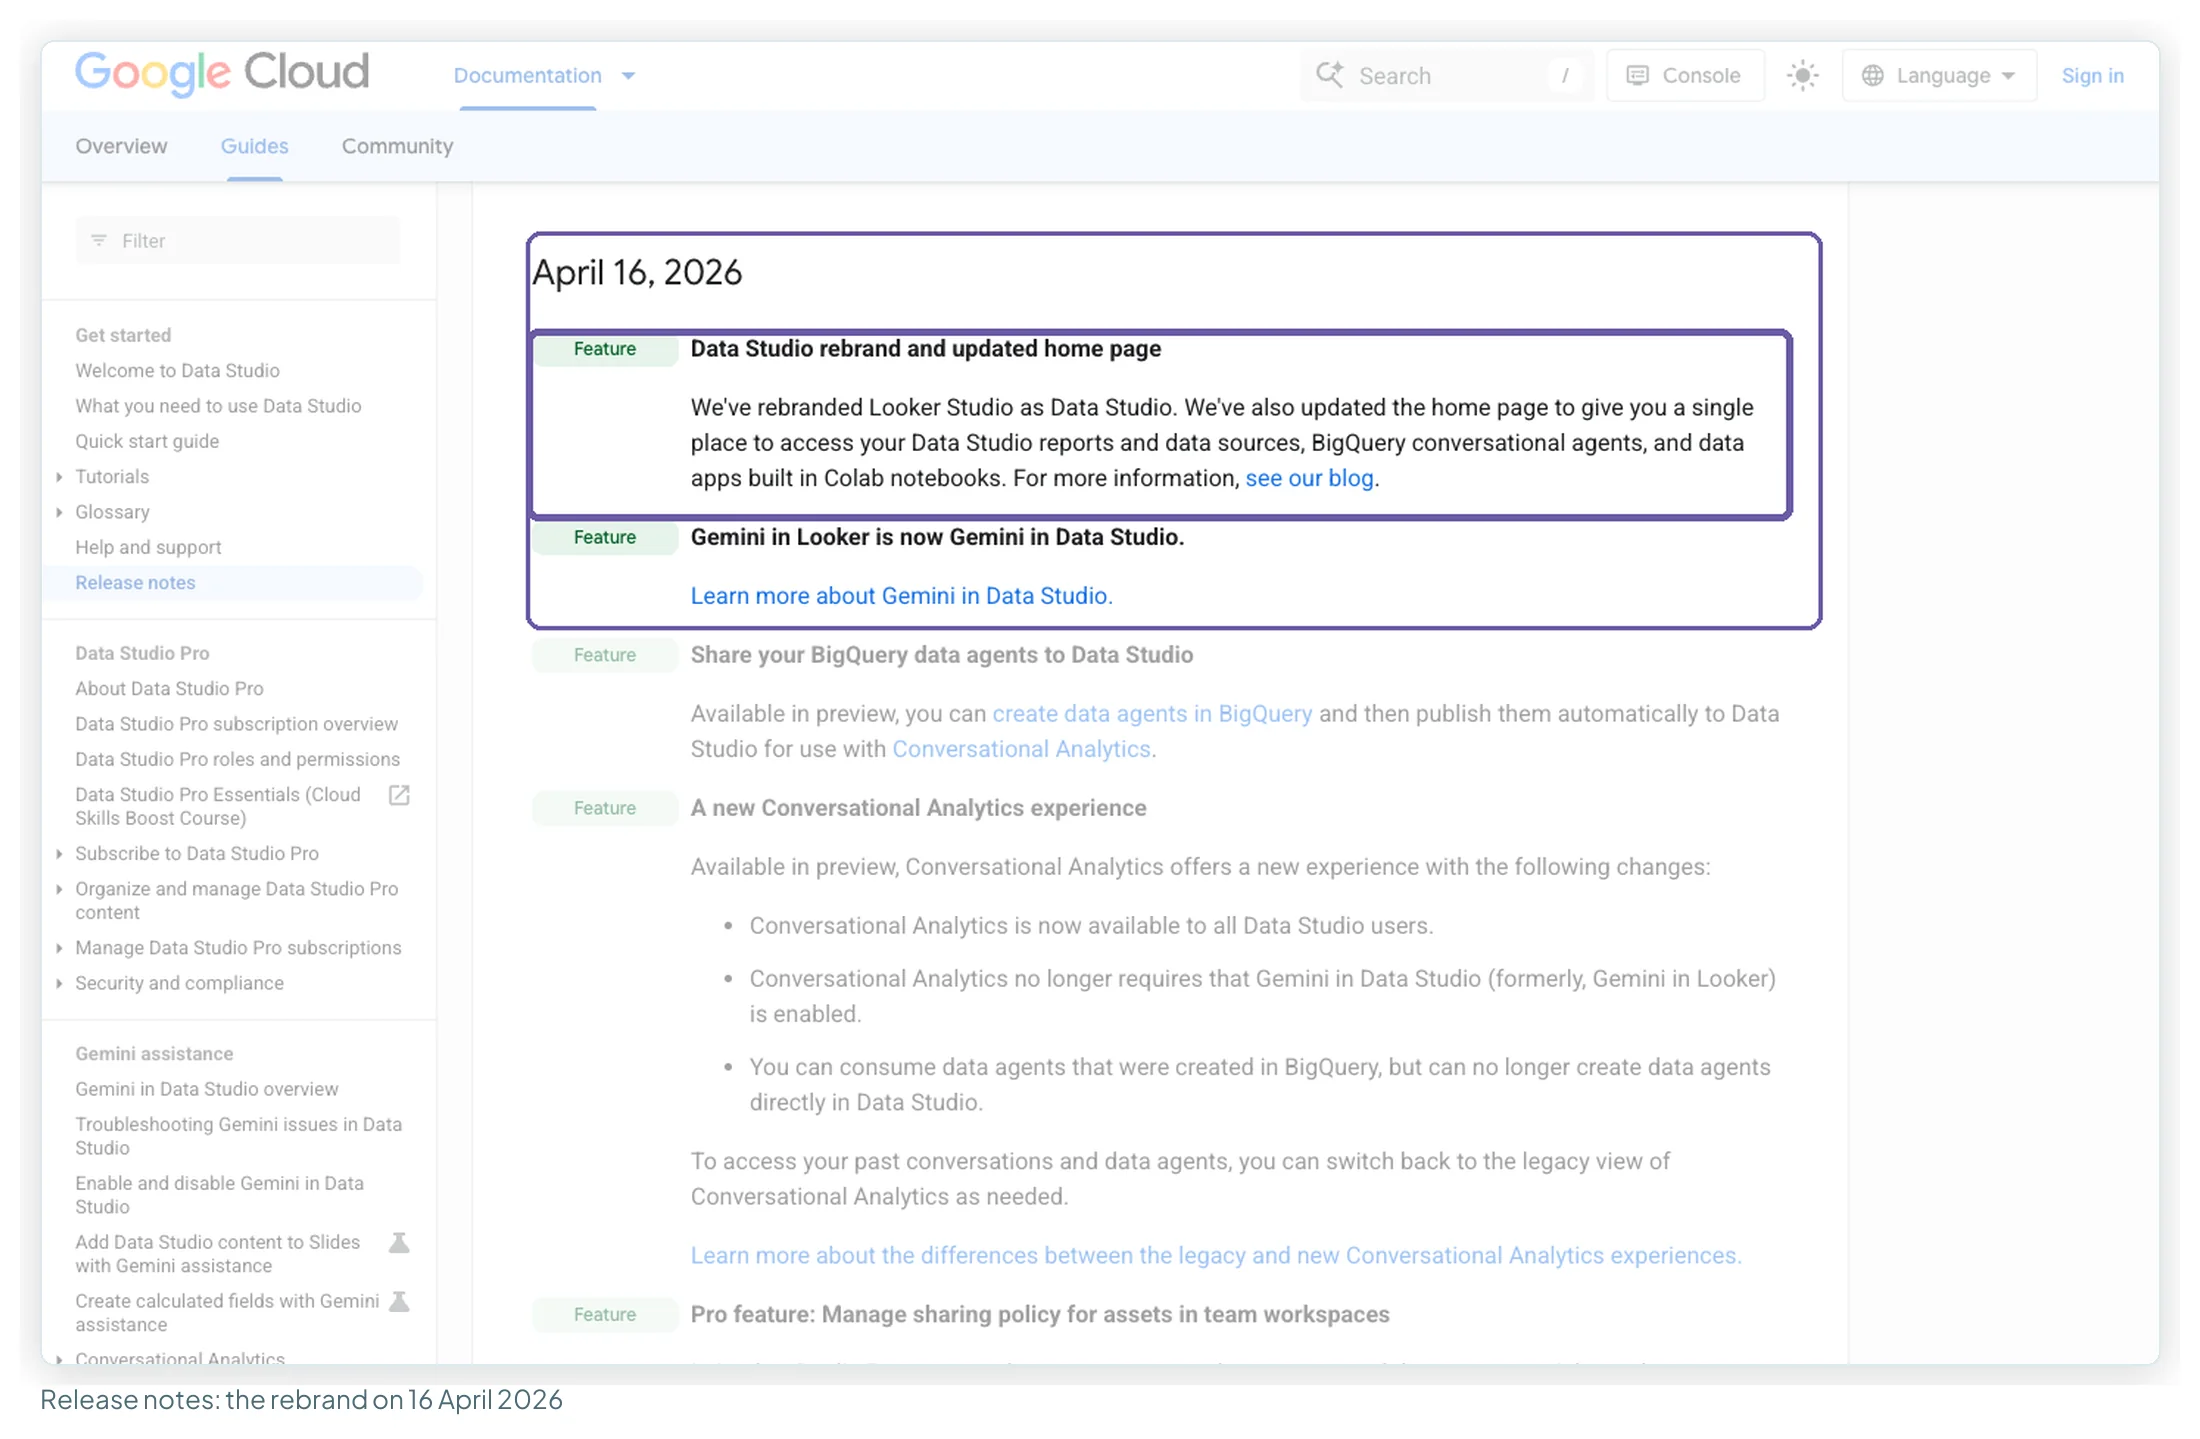
Task: Expand the Glossary section
Action: [x=59, y=512]
